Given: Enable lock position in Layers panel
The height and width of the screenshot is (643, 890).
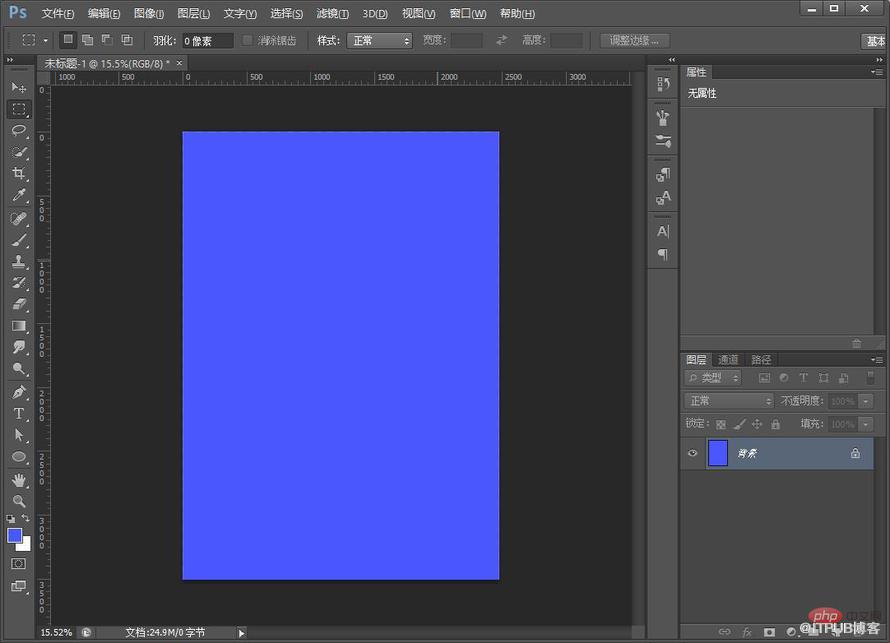Looking at the screenshot, I should coord(757,424).
